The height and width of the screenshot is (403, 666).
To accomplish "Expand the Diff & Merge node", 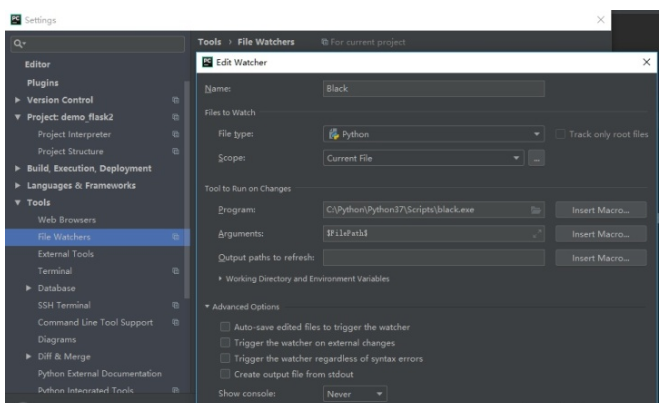I will tap(28, 356).
